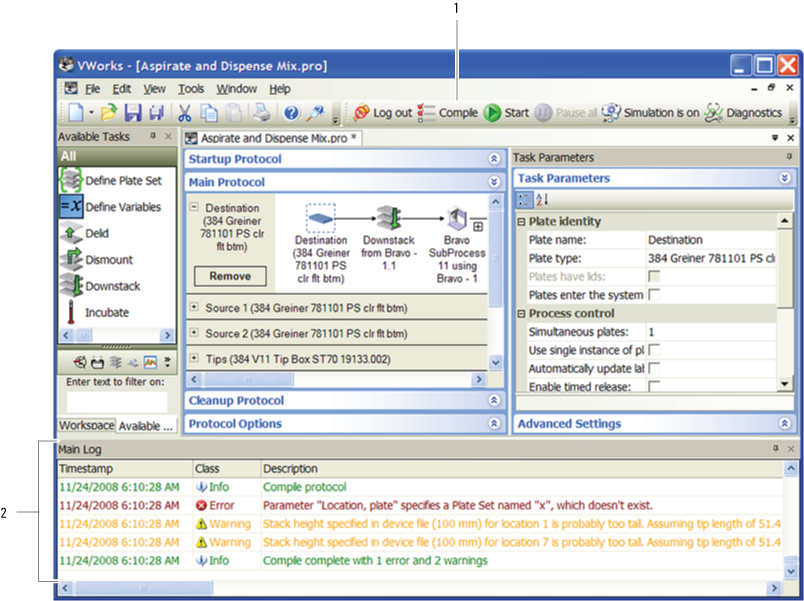Choose the Incubate task icon

coord(71,312)
